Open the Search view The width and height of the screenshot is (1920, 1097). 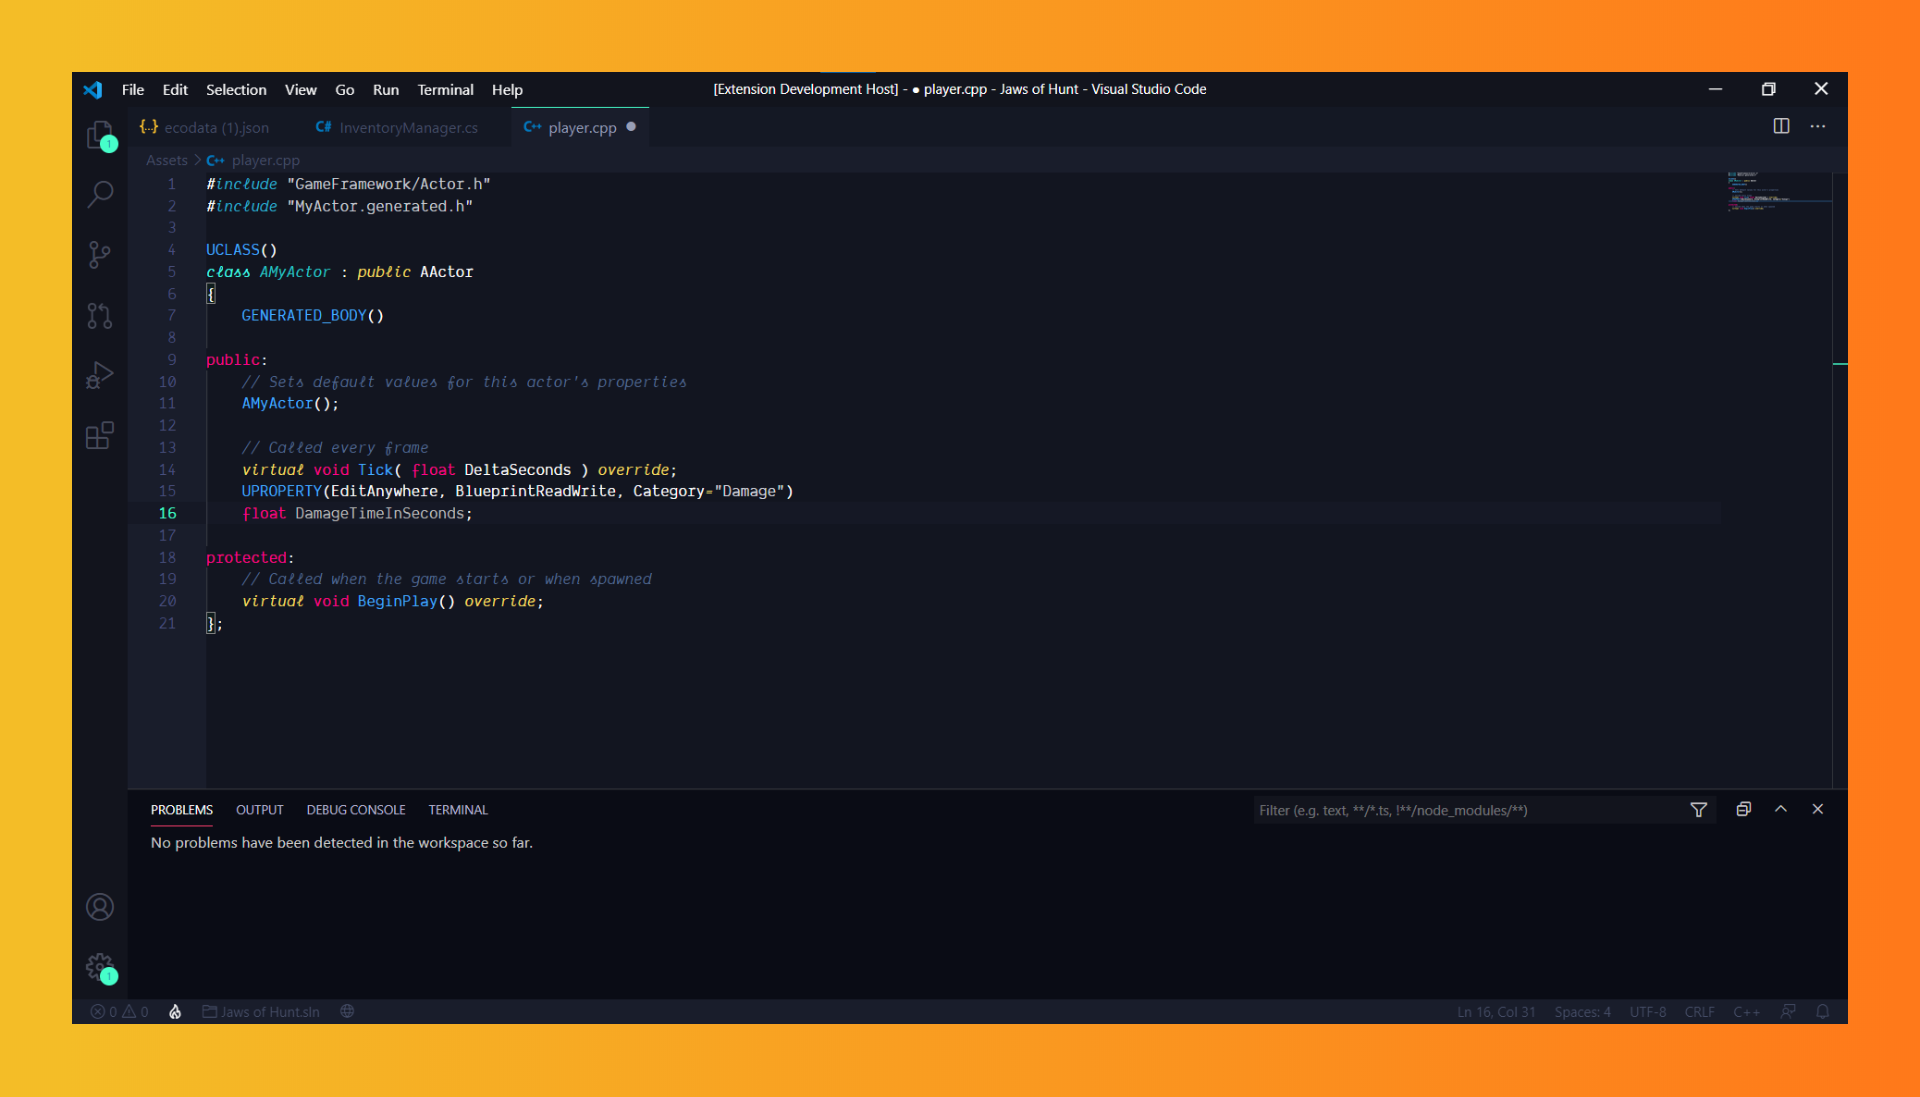(x=100, y=194)
